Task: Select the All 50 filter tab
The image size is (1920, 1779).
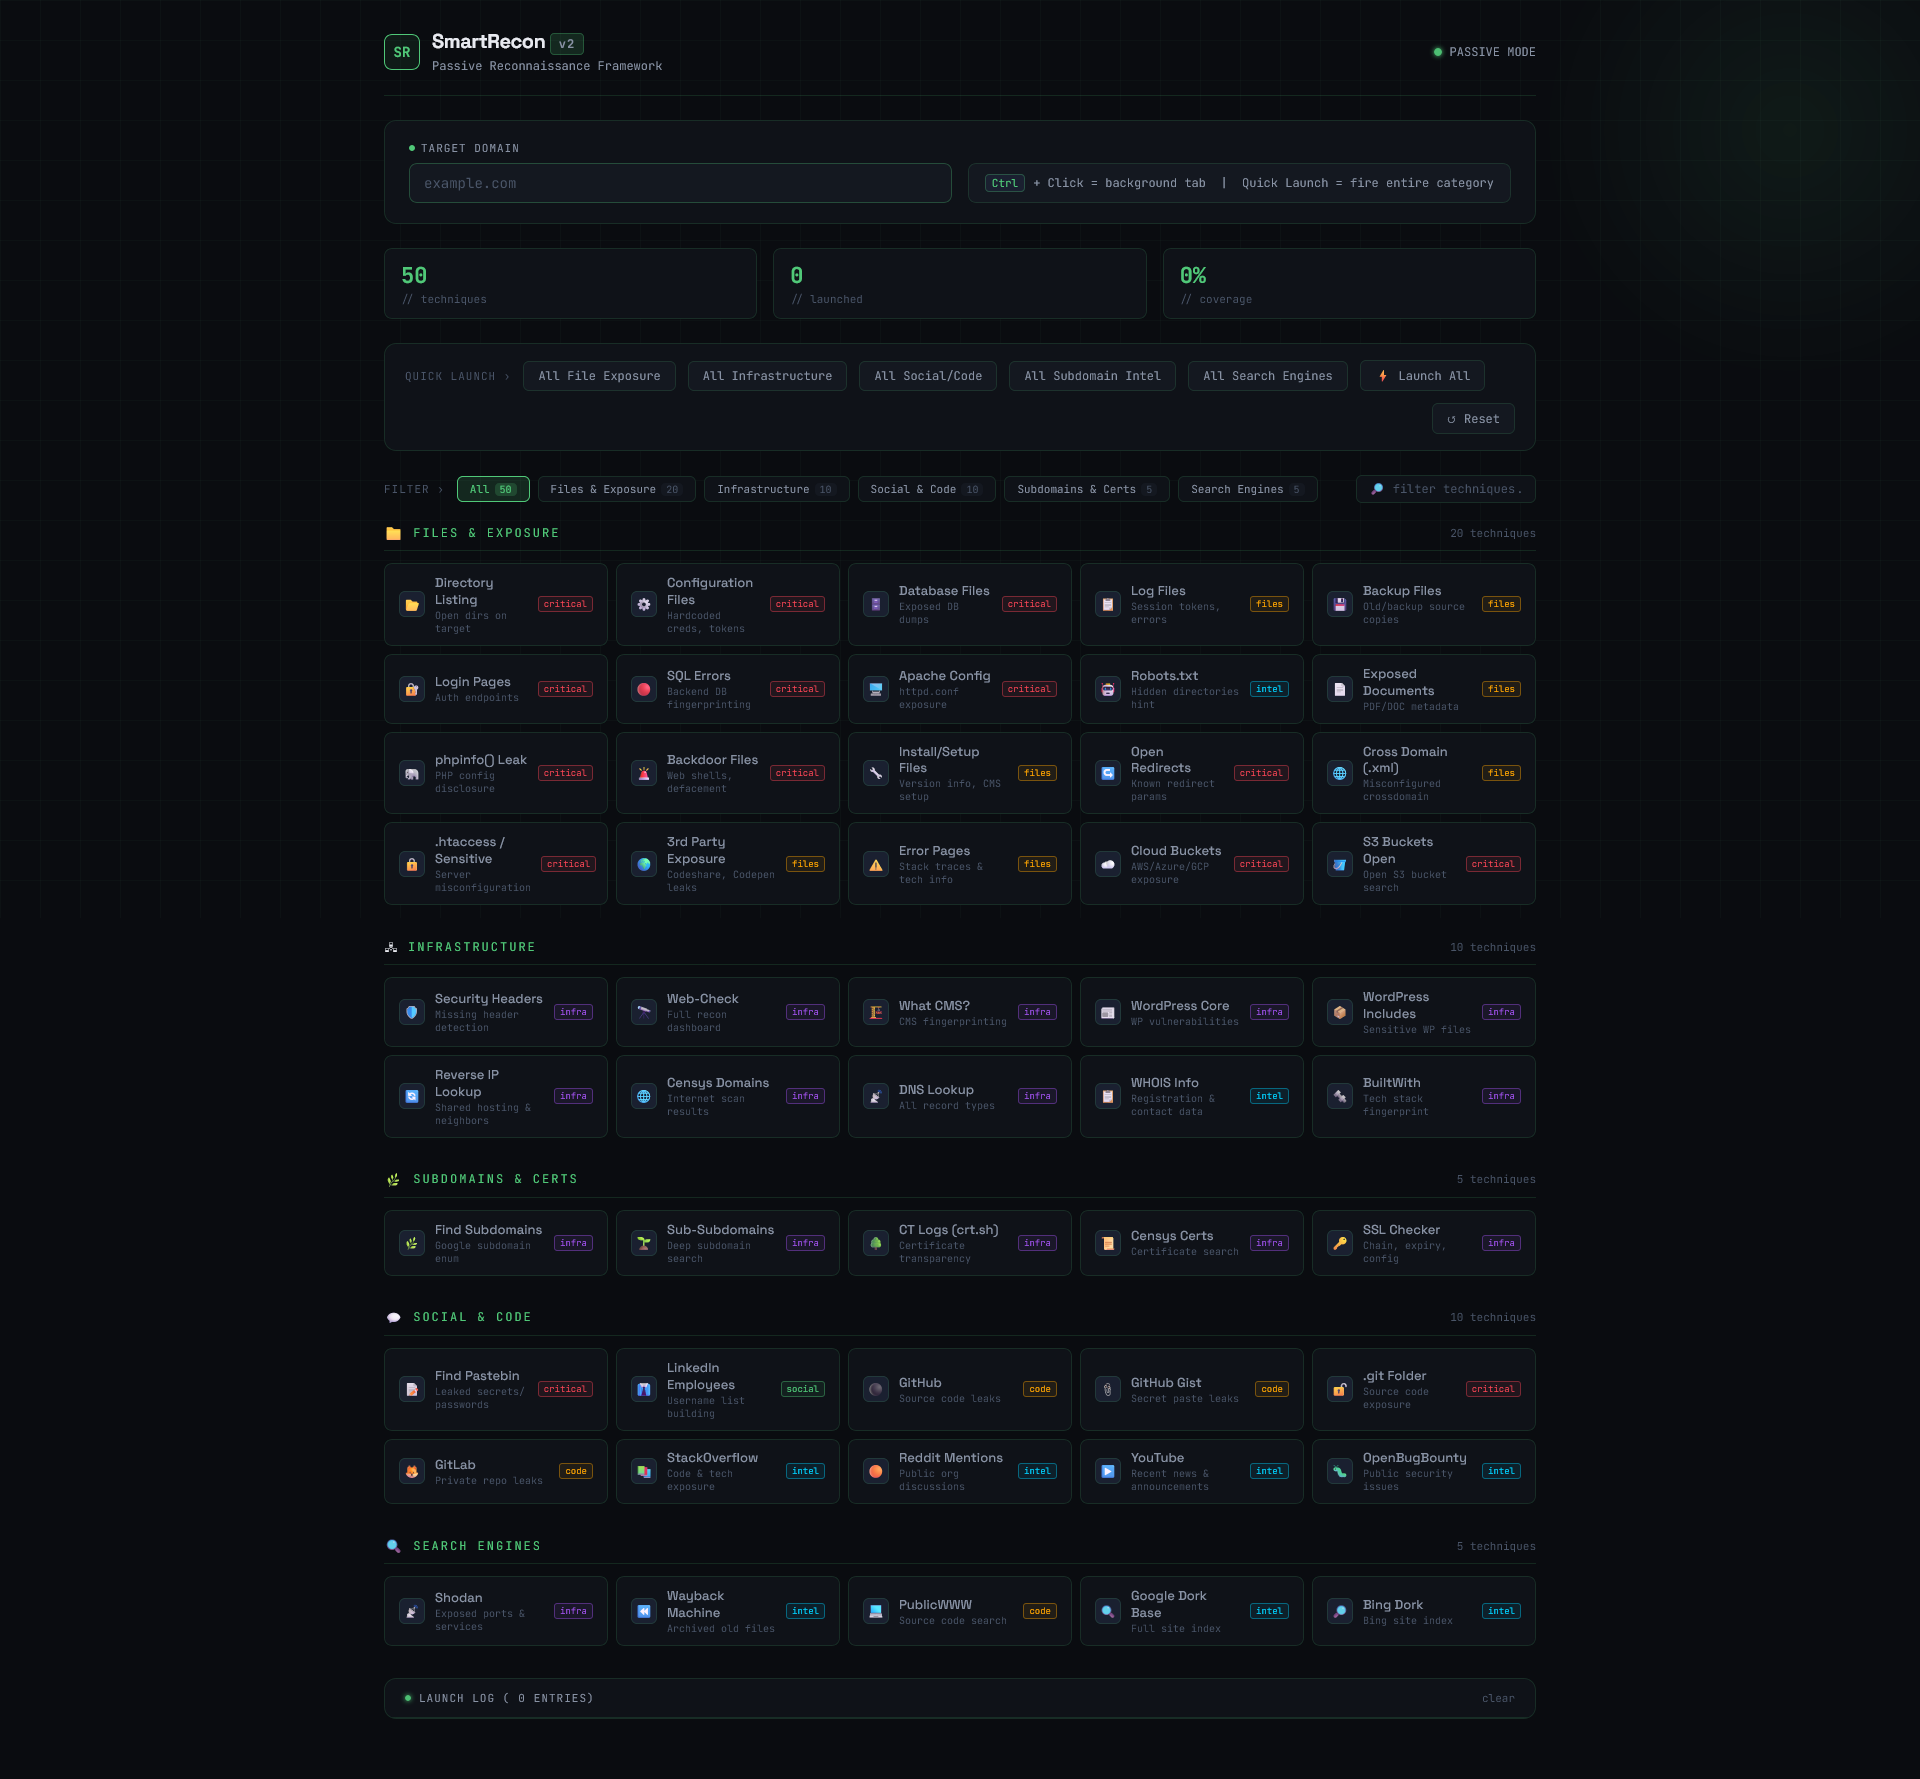Action: pos(493,489)
